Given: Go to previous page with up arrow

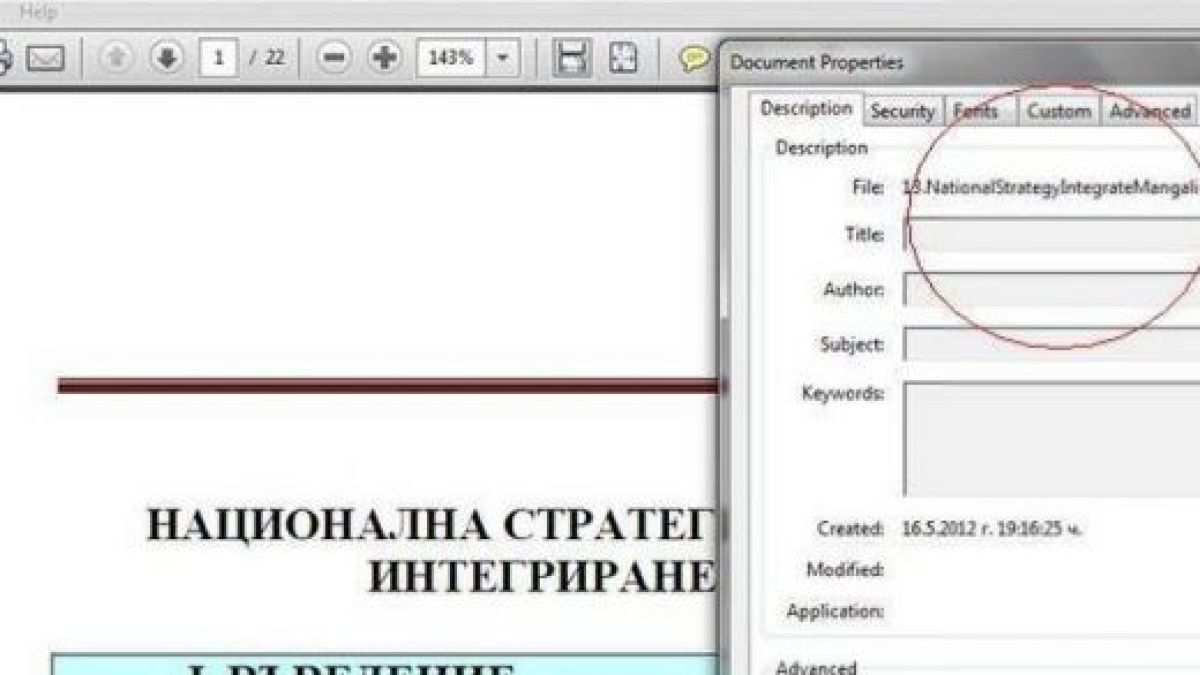Looking at the screenshot, I should pyautogui.click(x=117, y=58).
